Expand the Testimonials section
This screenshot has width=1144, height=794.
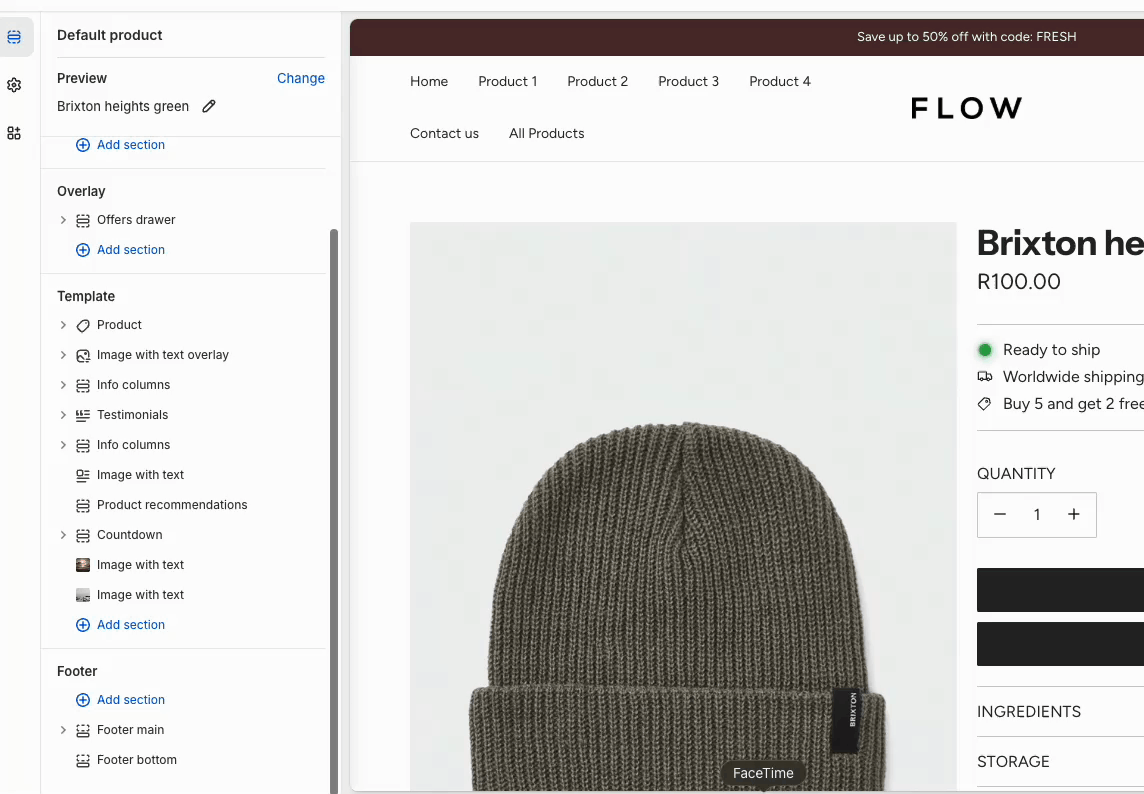63,415
